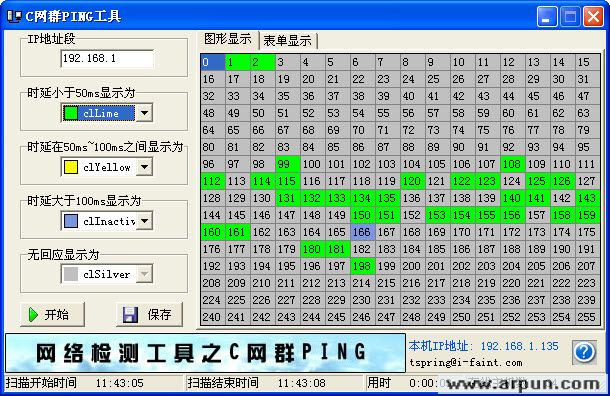Click the silver color swatch
The width and height of the screenshot is (610, 396).
click(71, 275)
